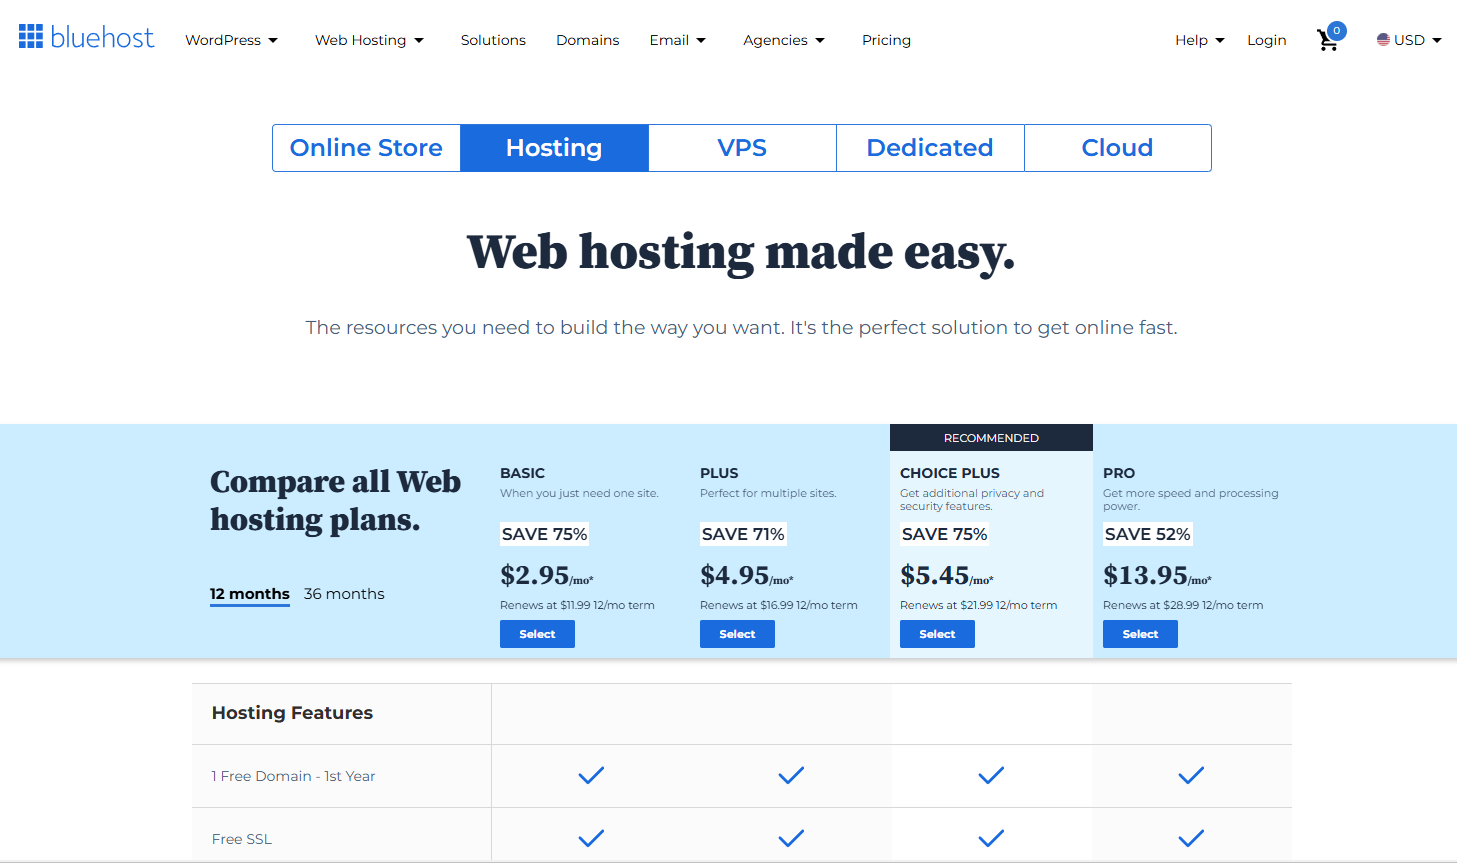Switch to the Cloud tab
The width and height of the screenshot is (1457, 863).
tap(1117, 148)
